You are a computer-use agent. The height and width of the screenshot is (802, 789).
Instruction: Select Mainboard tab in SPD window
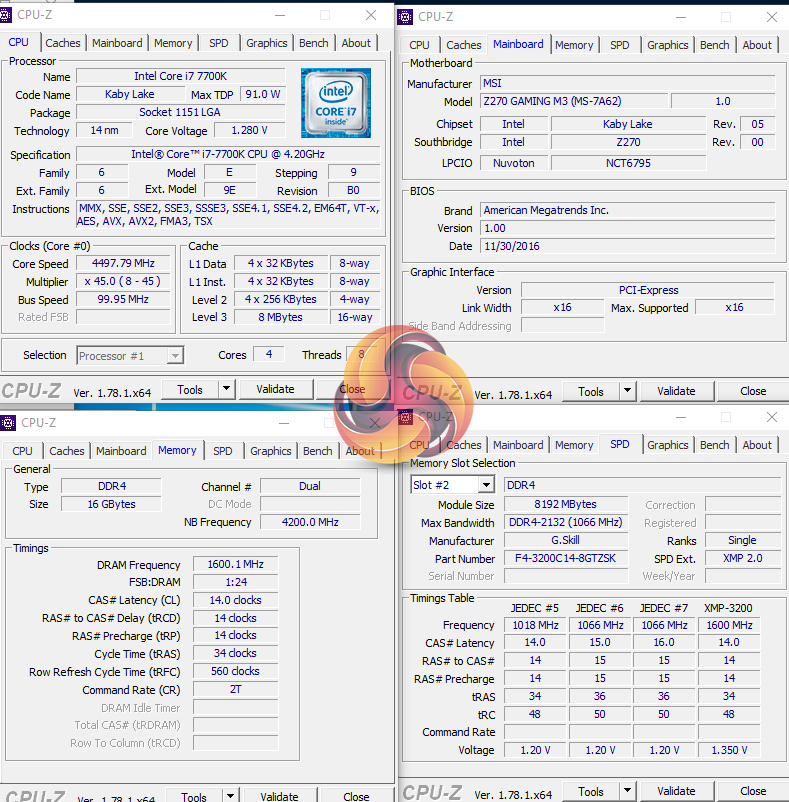pyautogui.click(x=518, y=445)
